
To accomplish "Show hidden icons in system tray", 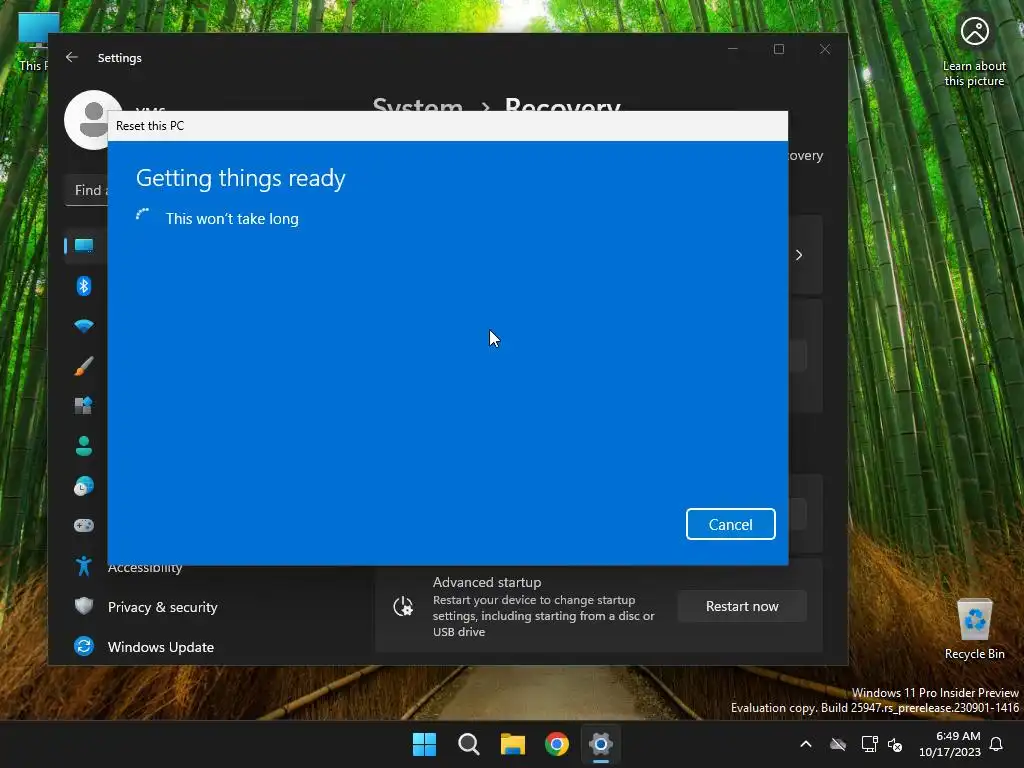I will point(806,744).
